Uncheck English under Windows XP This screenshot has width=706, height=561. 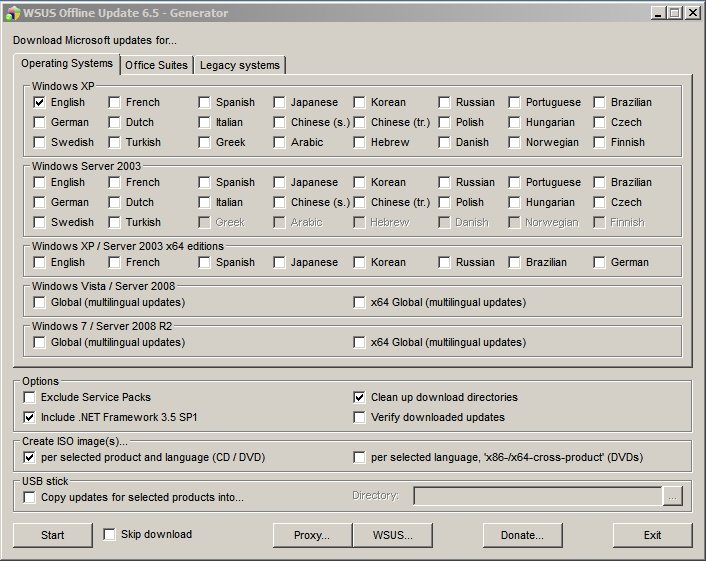(40, 102)
